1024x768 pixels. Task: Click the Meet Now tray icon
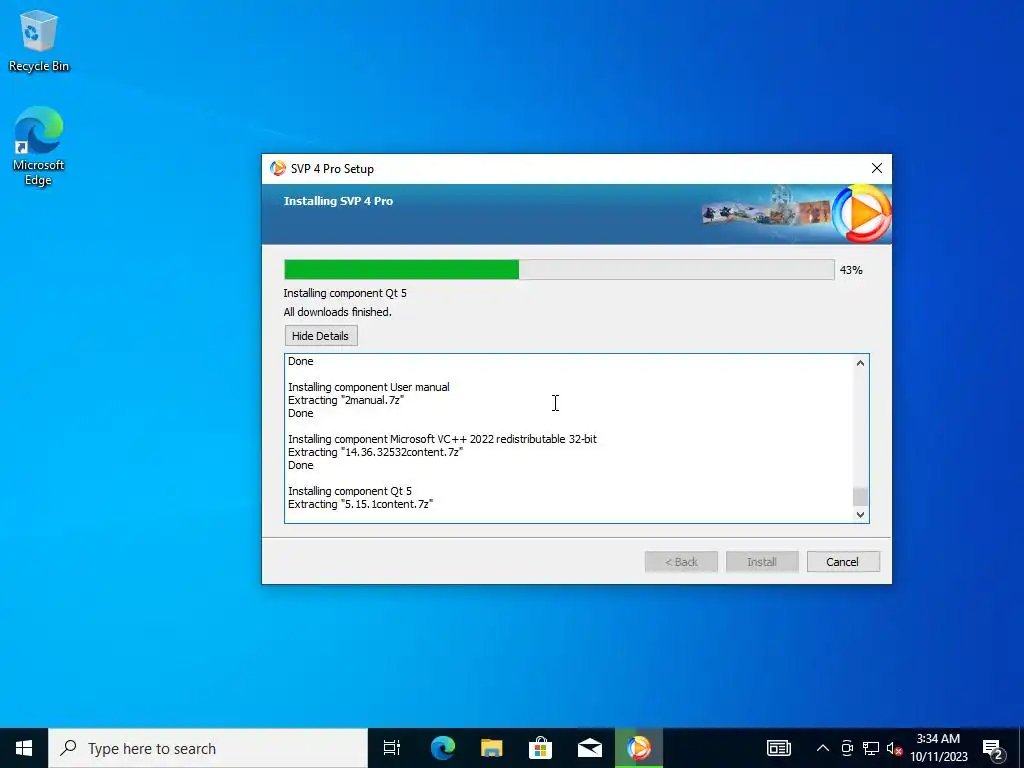click(x=847, y=748)
